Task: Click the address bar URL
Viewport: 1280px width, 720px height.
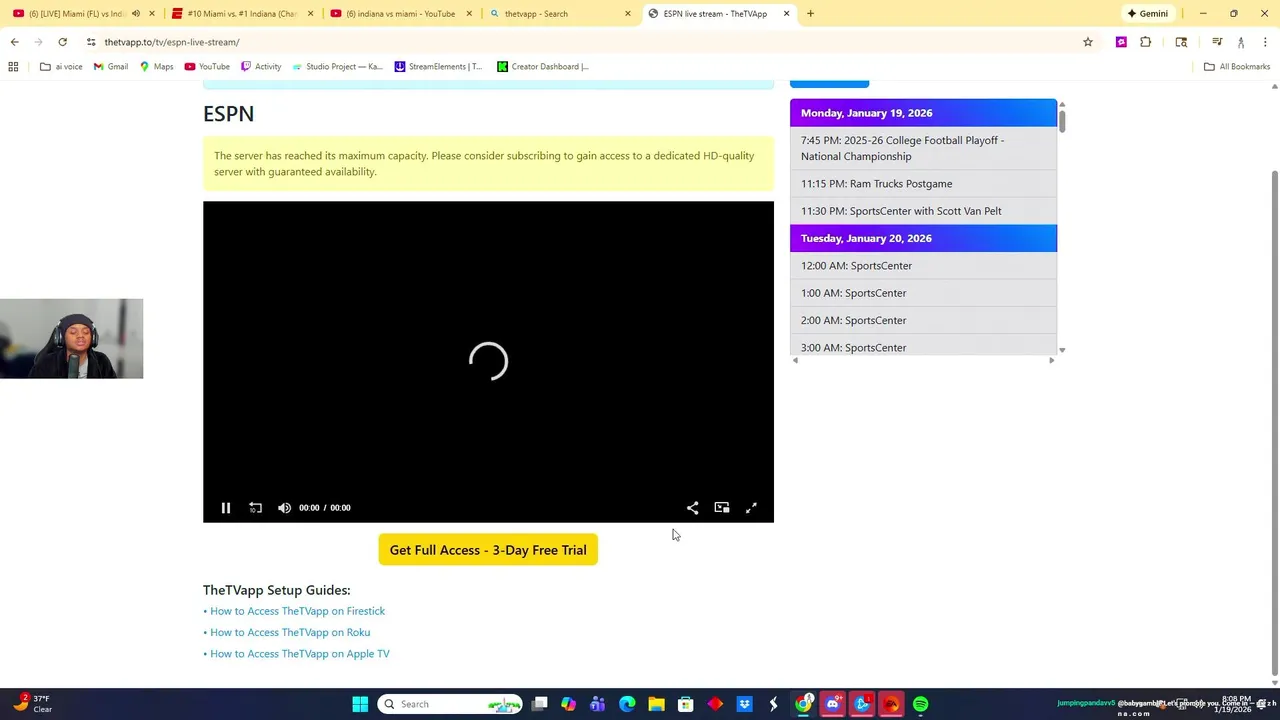Action: (x=172, y=42)
